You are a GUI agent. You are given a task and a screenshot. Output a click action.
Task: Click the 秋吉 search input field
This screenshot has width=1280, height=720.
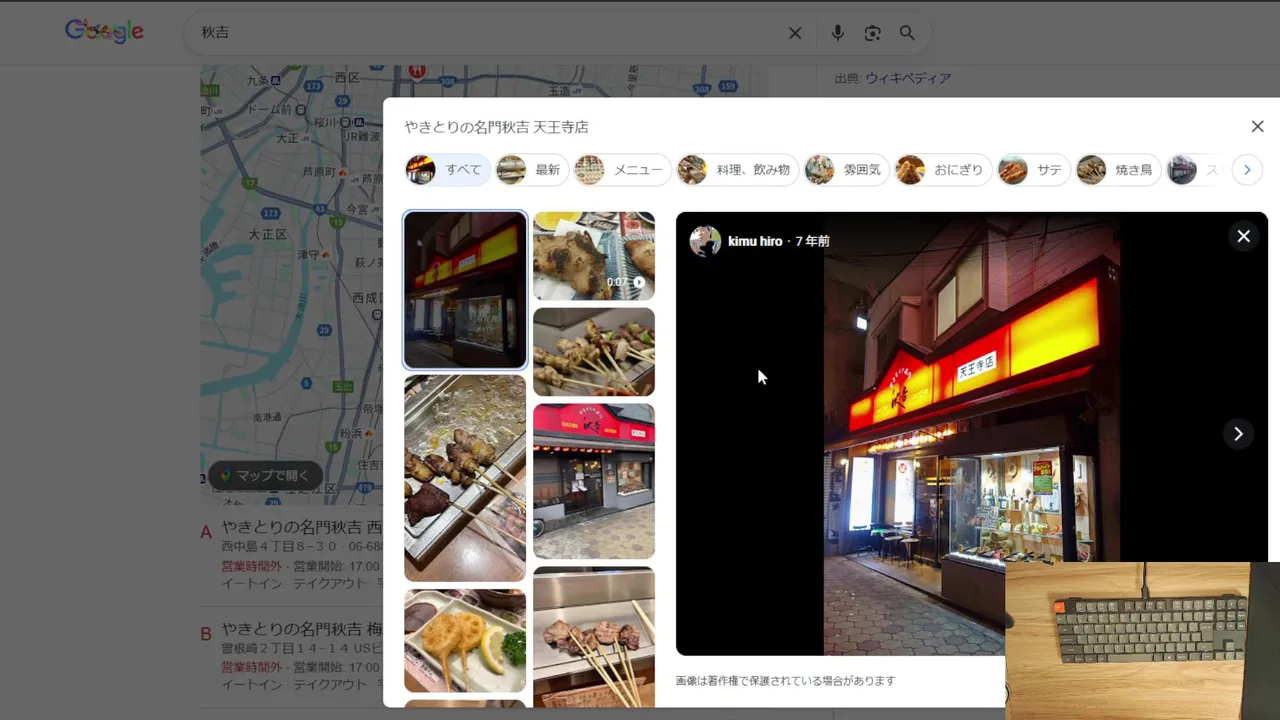[x=490, y=33]
